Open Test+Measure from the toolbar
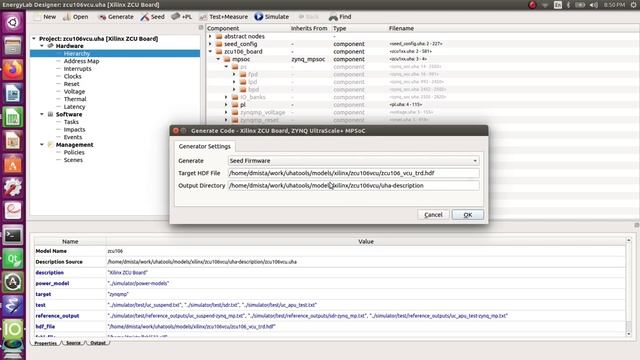This screenshot has height=360, width=640. point(224,17)
